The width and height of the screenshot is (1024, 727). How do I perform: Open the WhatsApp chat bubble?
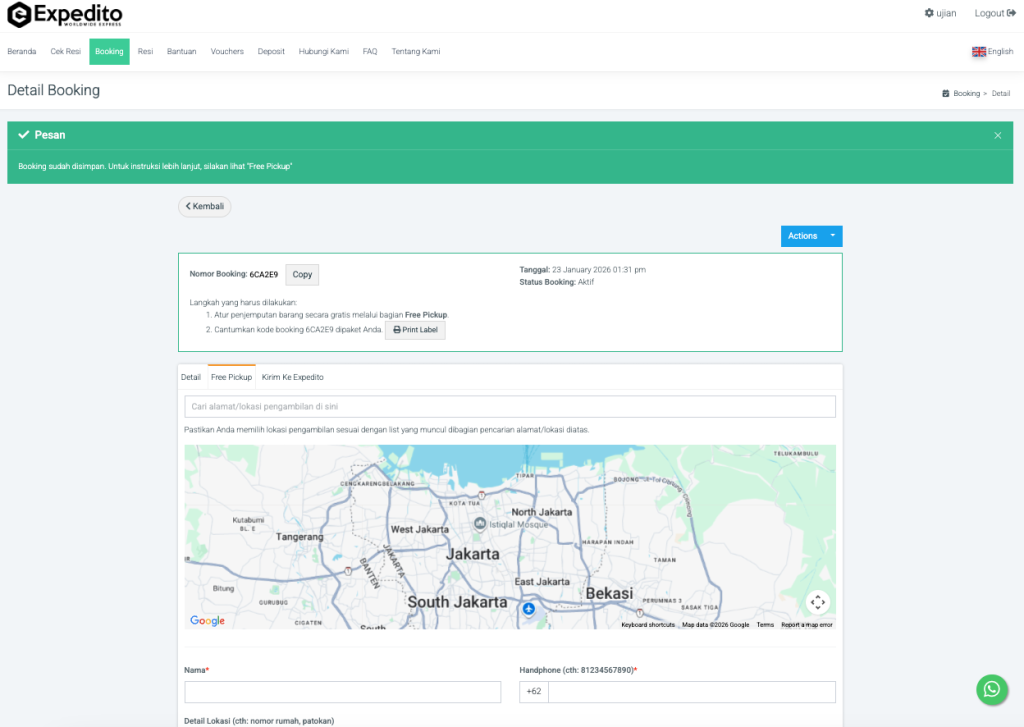click(x=991, y=689)
